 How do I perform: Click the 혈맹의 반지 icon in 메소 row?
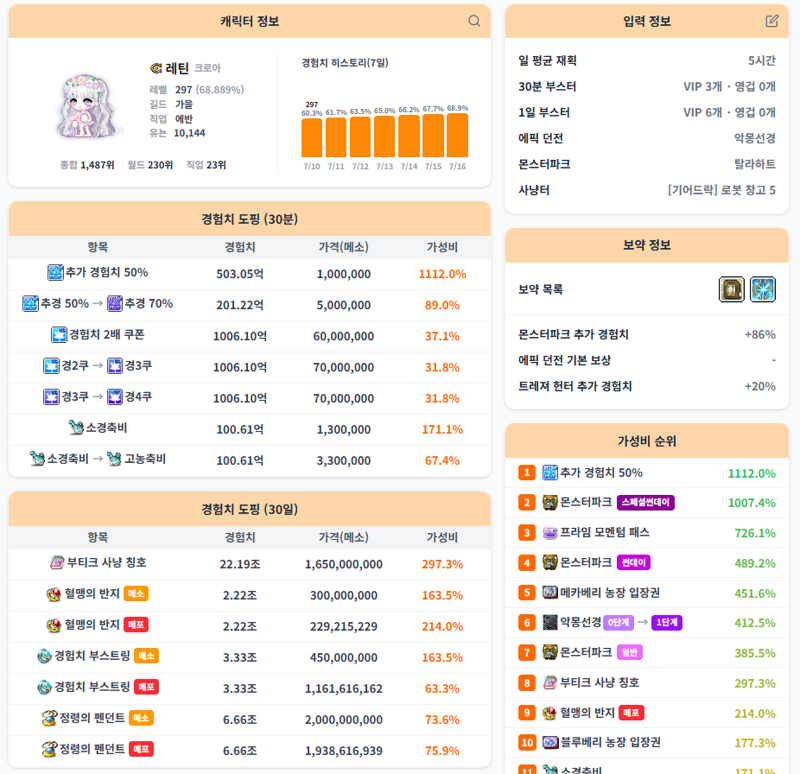[x=54, y=594]
